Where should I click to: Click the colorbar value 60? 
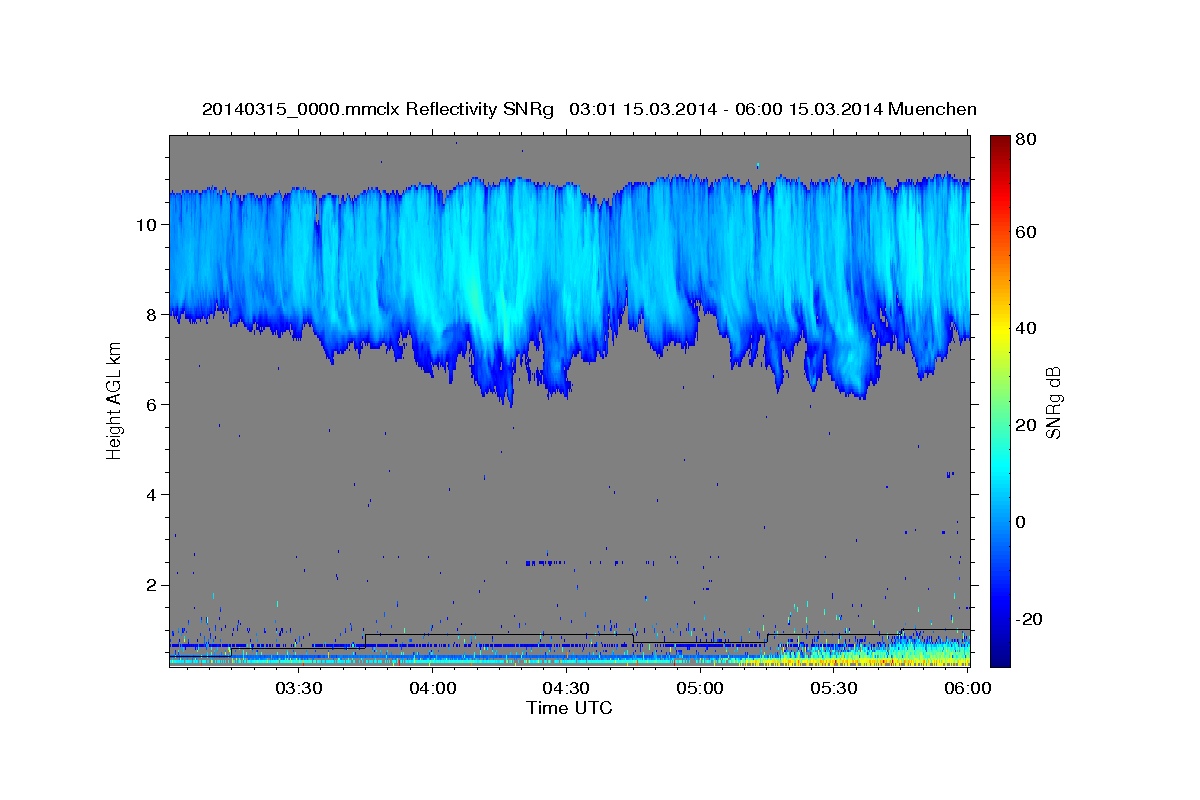(1025, 231)
